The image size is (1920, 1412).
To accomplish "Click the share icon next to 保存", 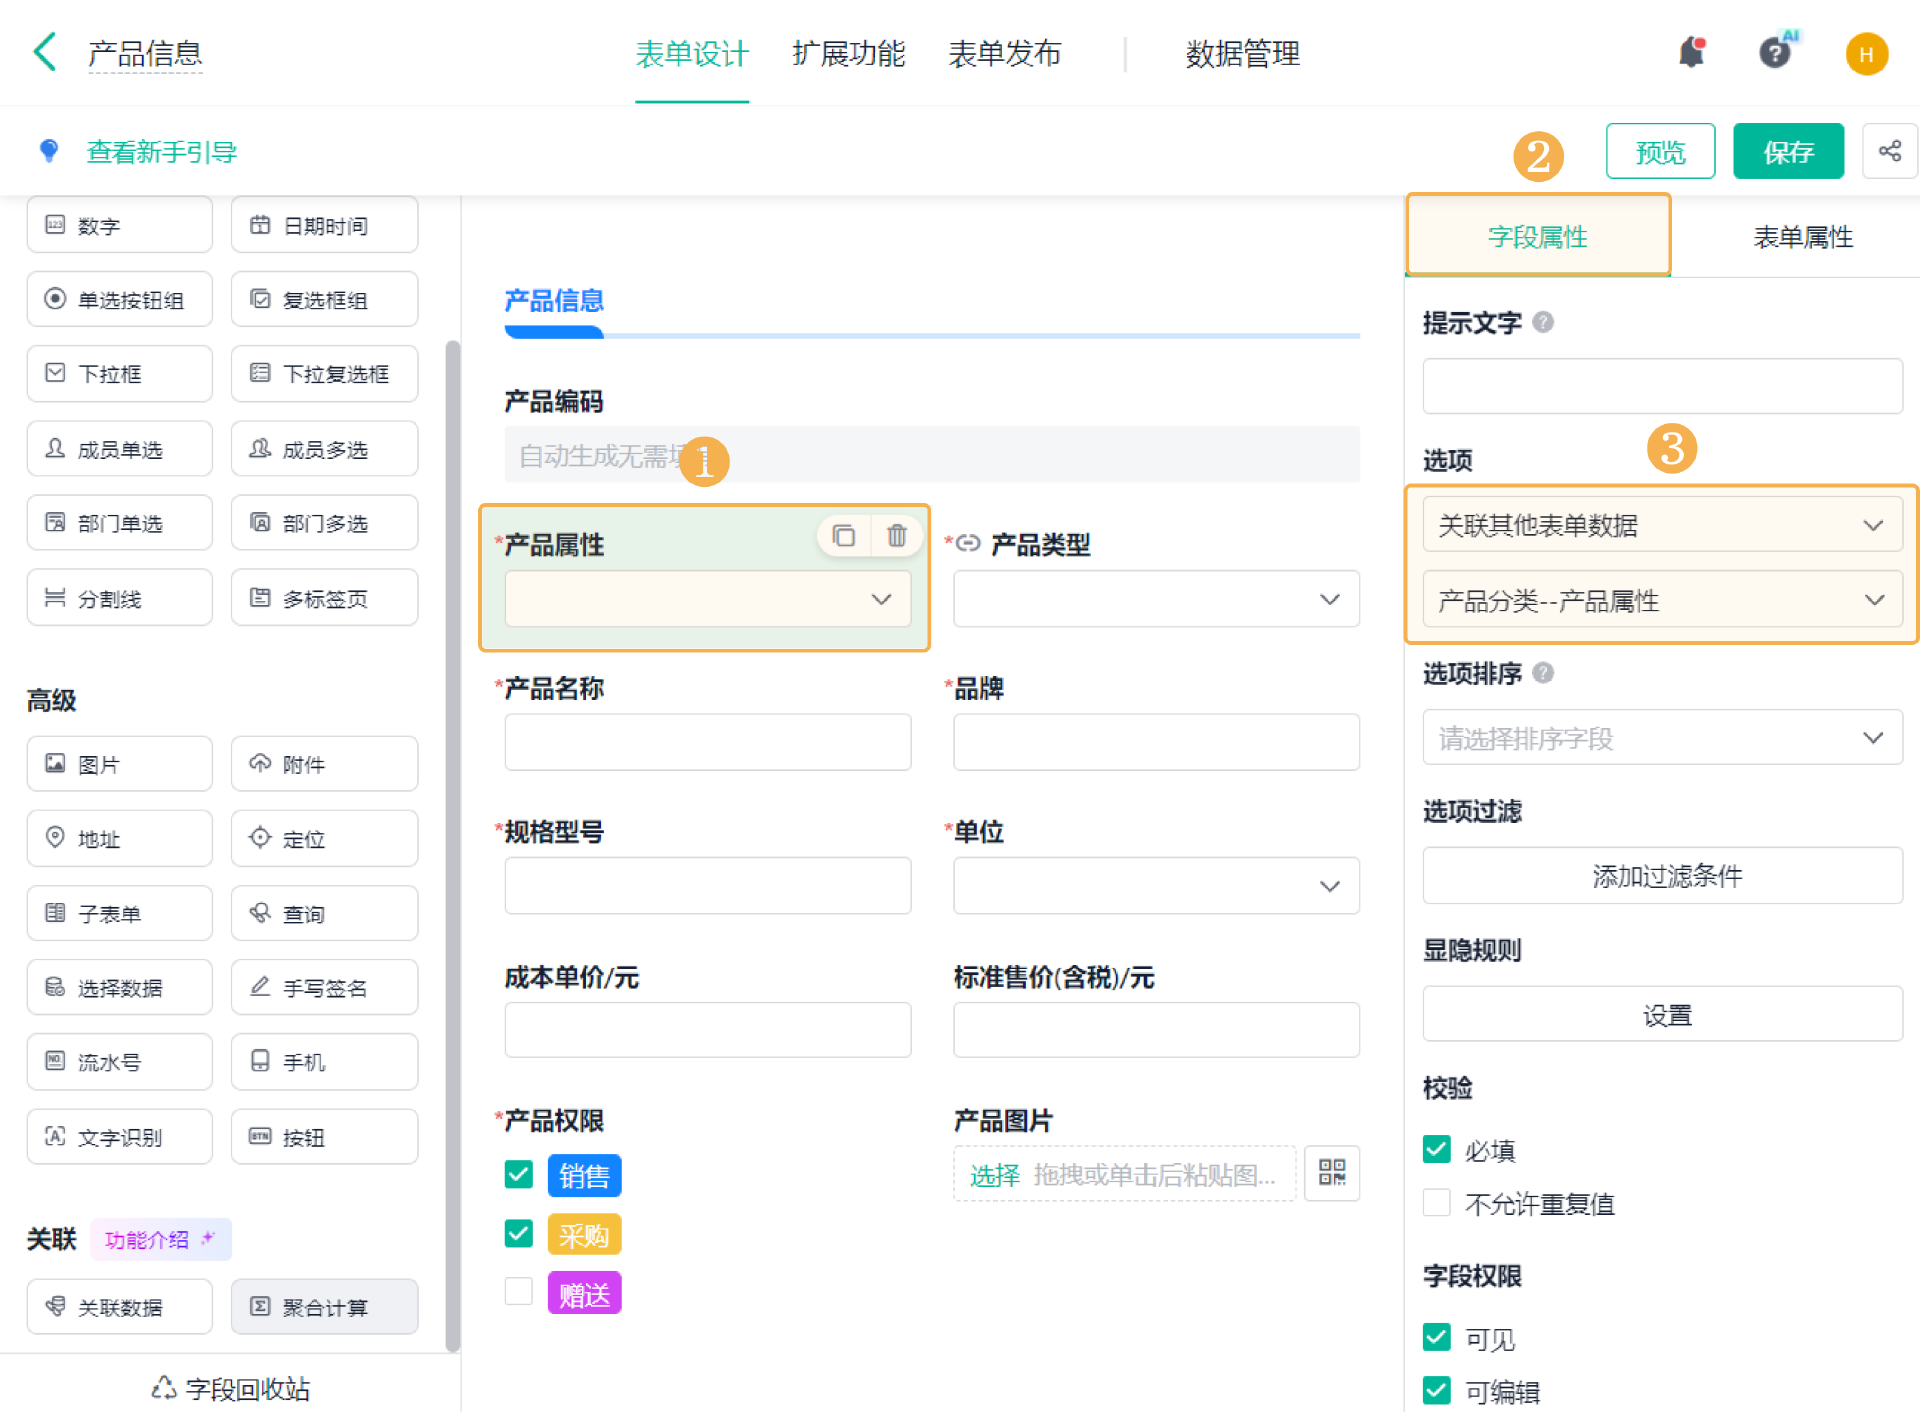I will point(1889,151).
